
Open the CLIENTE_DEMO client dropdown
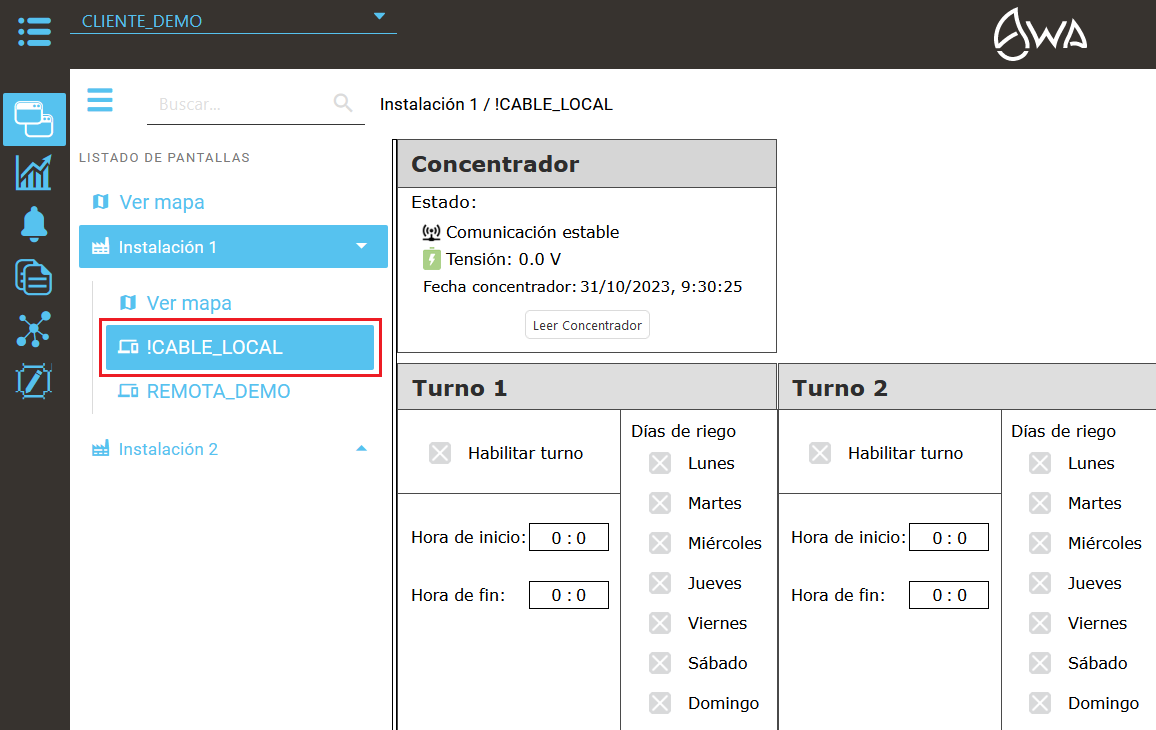point(378,17)
